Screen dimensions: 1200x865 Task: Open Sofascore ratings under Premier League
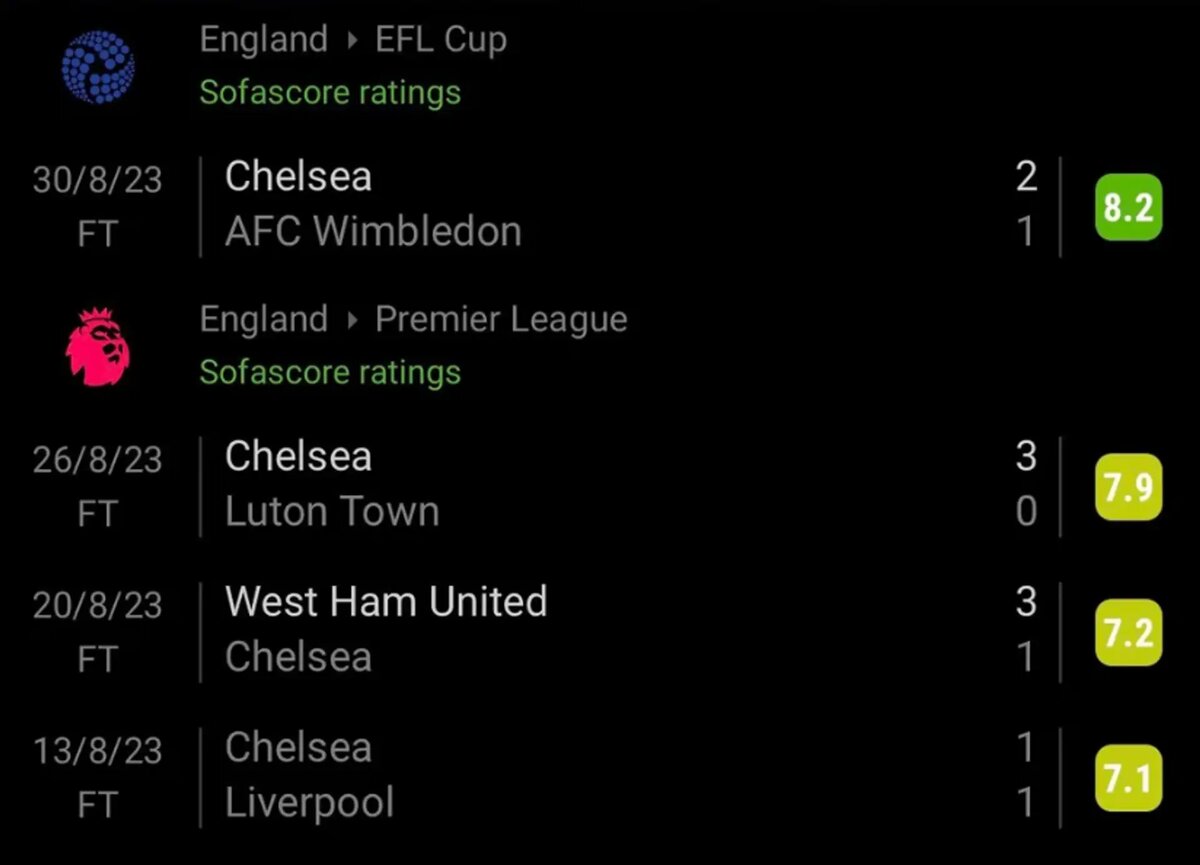point(330,372)
